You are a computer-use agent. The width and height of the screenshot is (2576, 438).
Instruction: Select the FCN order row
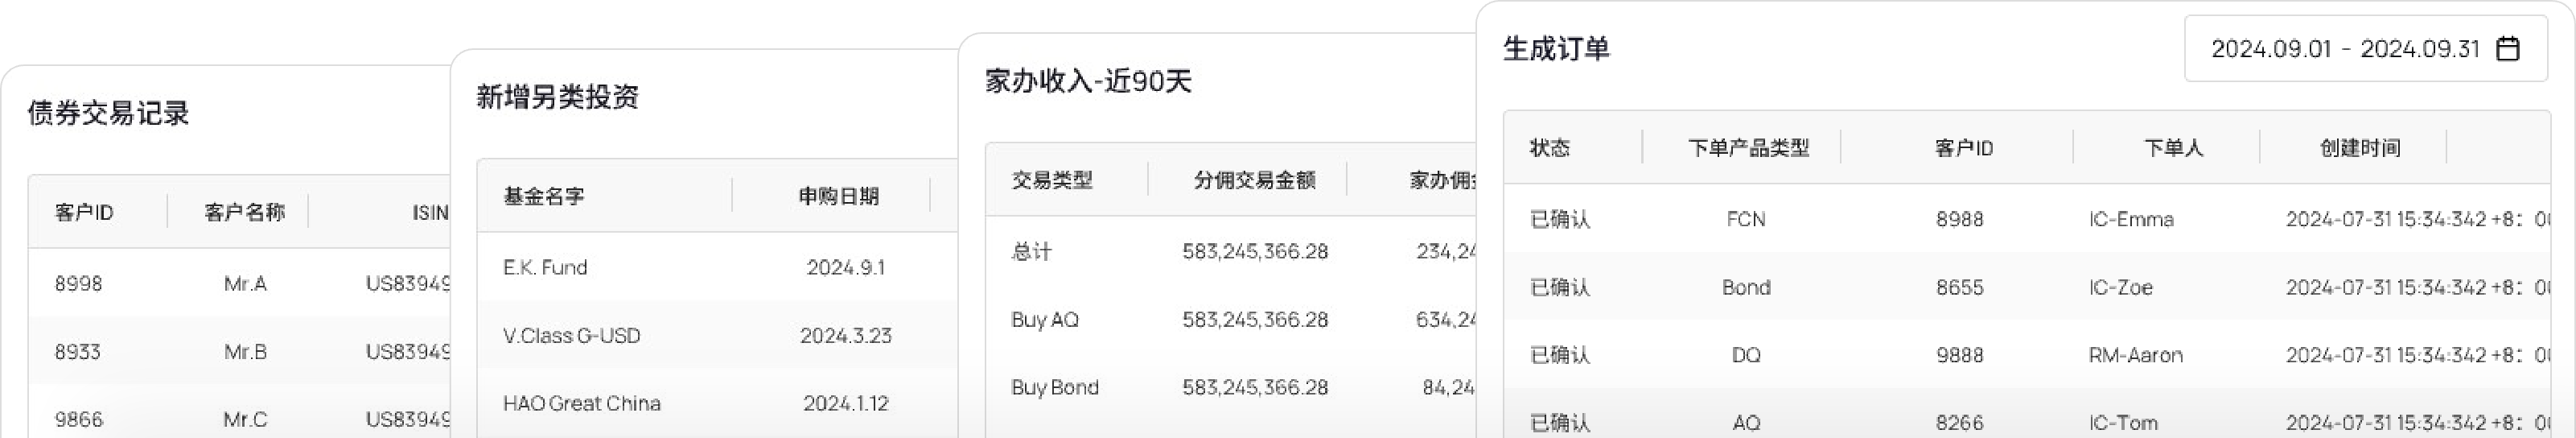1746,219
